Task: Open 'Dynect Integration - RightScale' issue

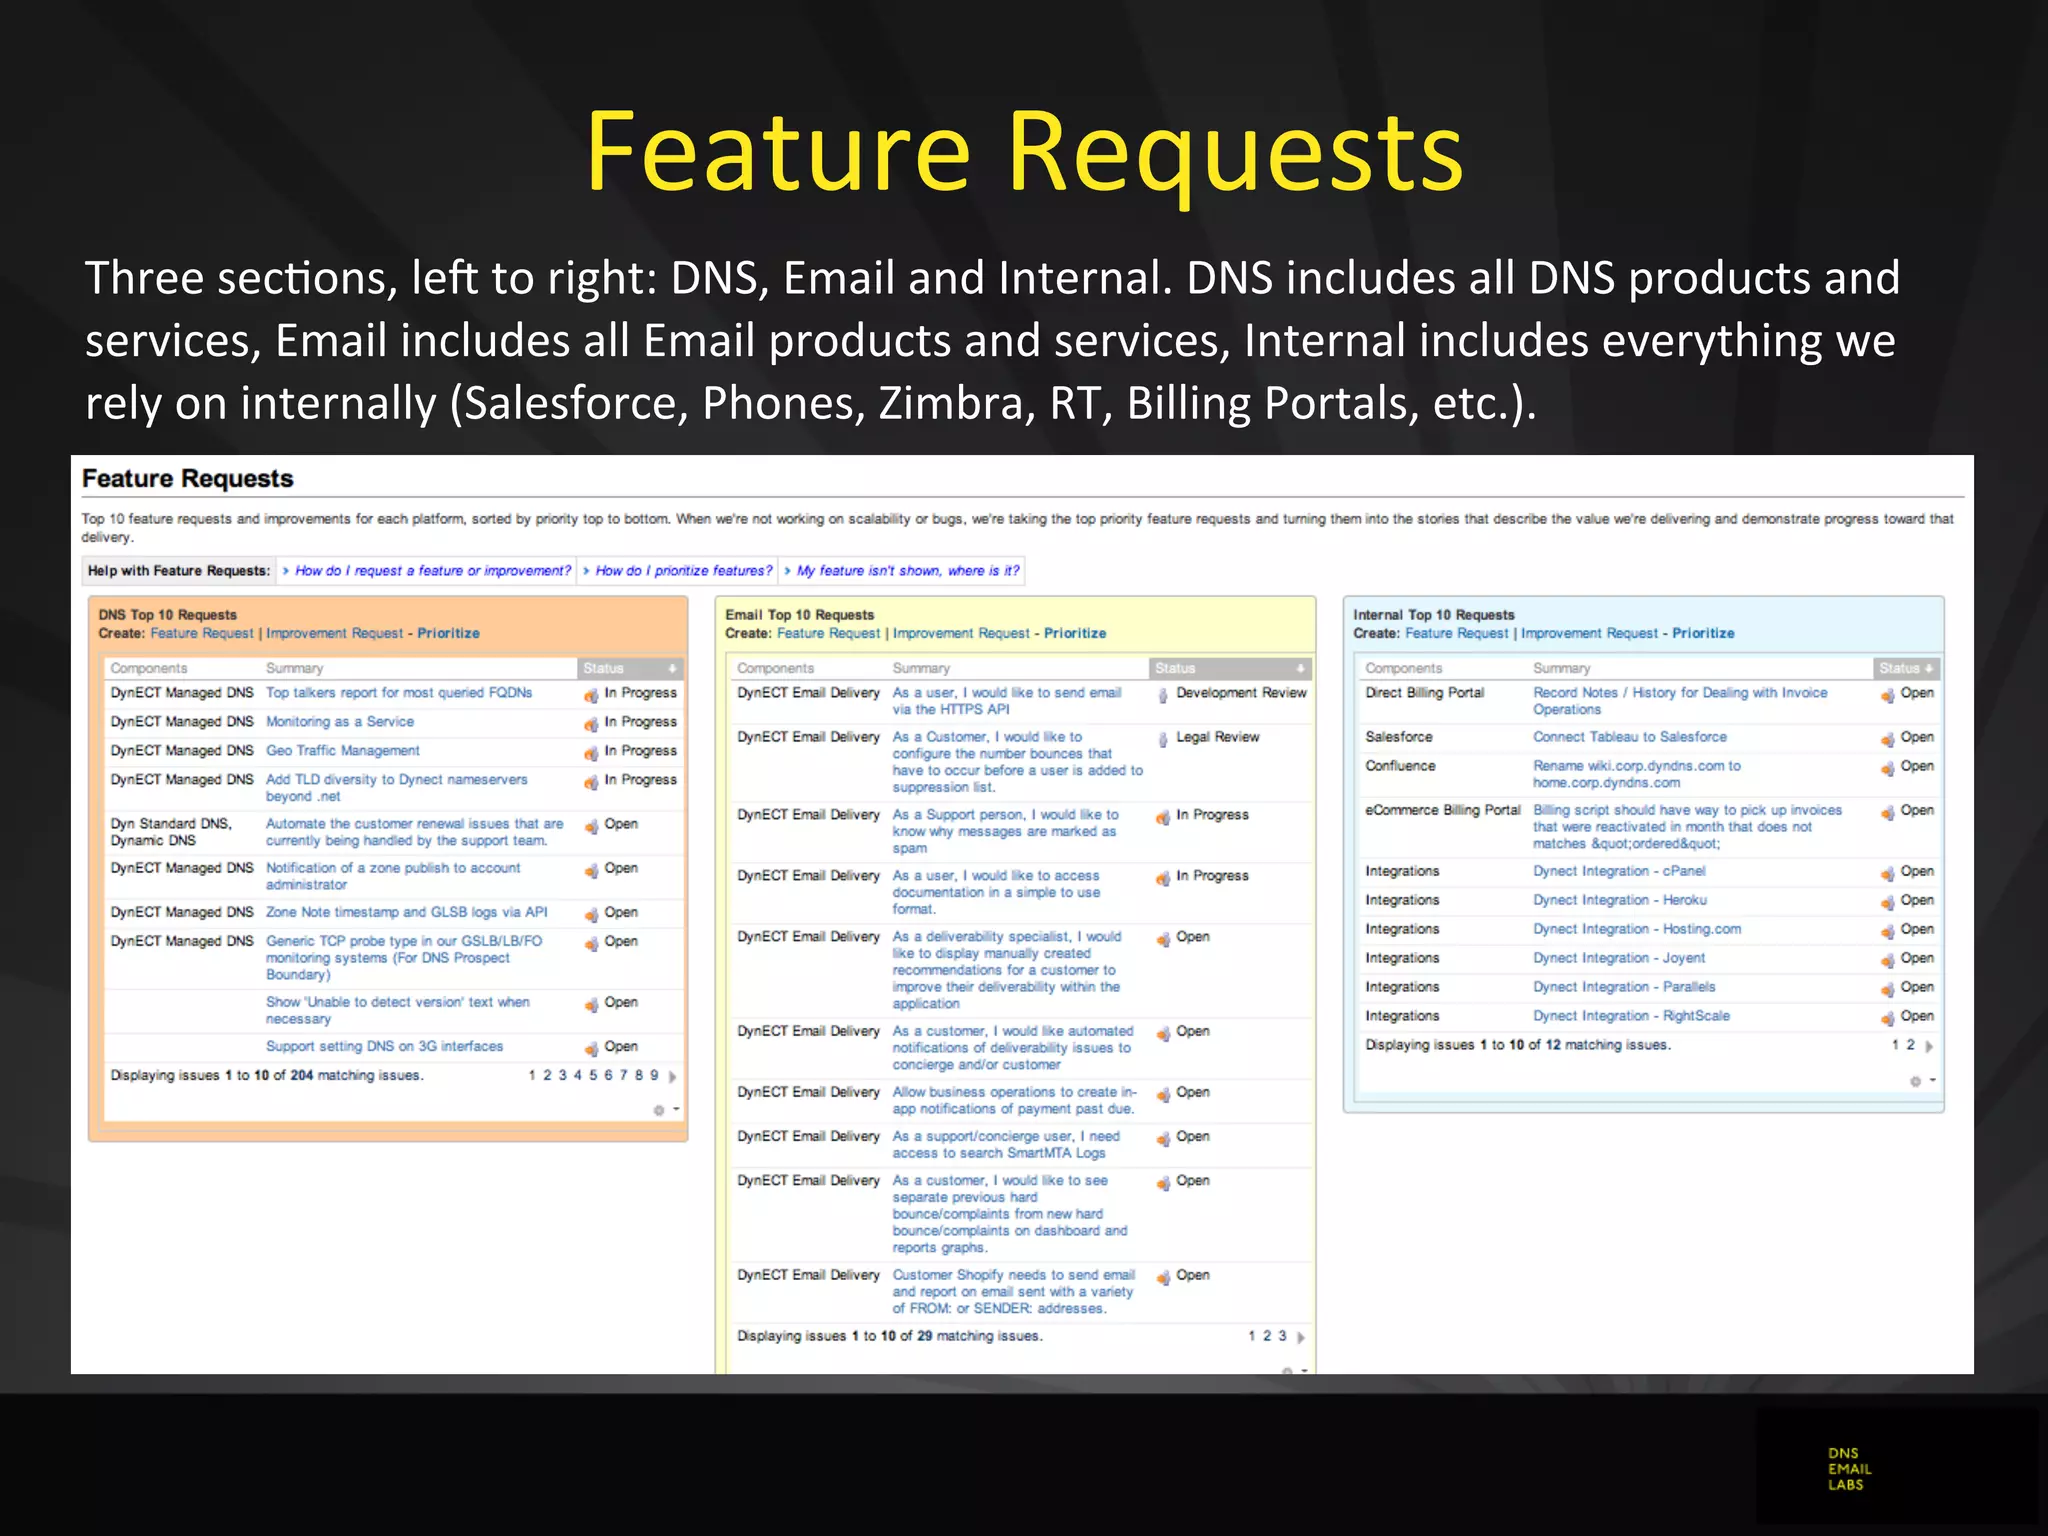Action: coord(1631,1017)
